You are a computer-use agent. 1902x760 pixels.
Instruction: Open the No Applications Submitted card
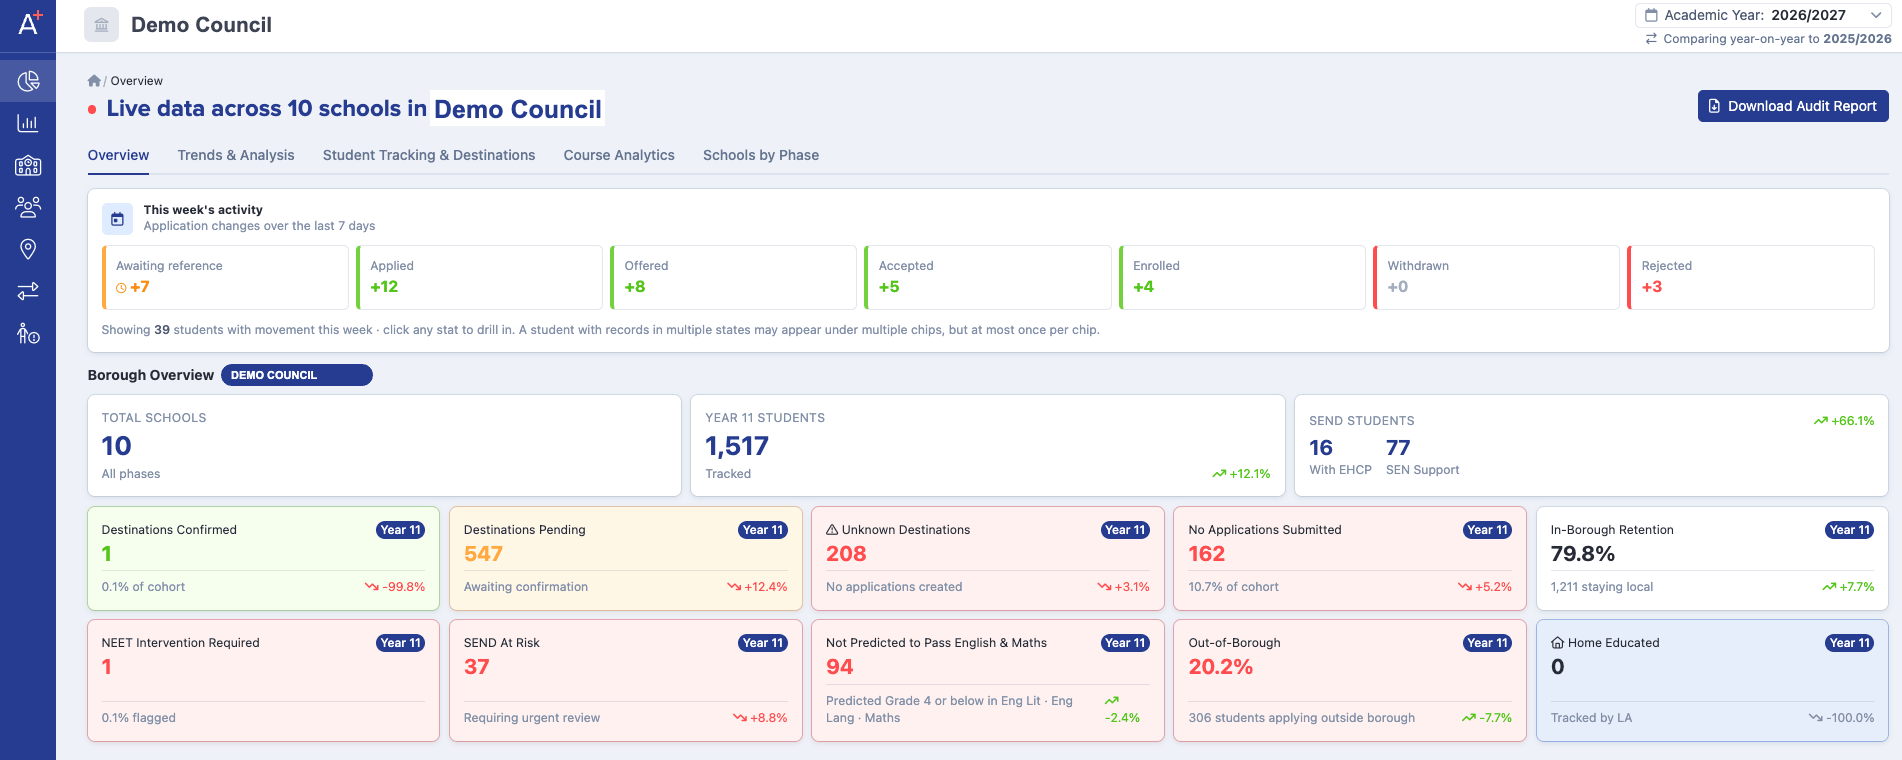pos(1350,558)
